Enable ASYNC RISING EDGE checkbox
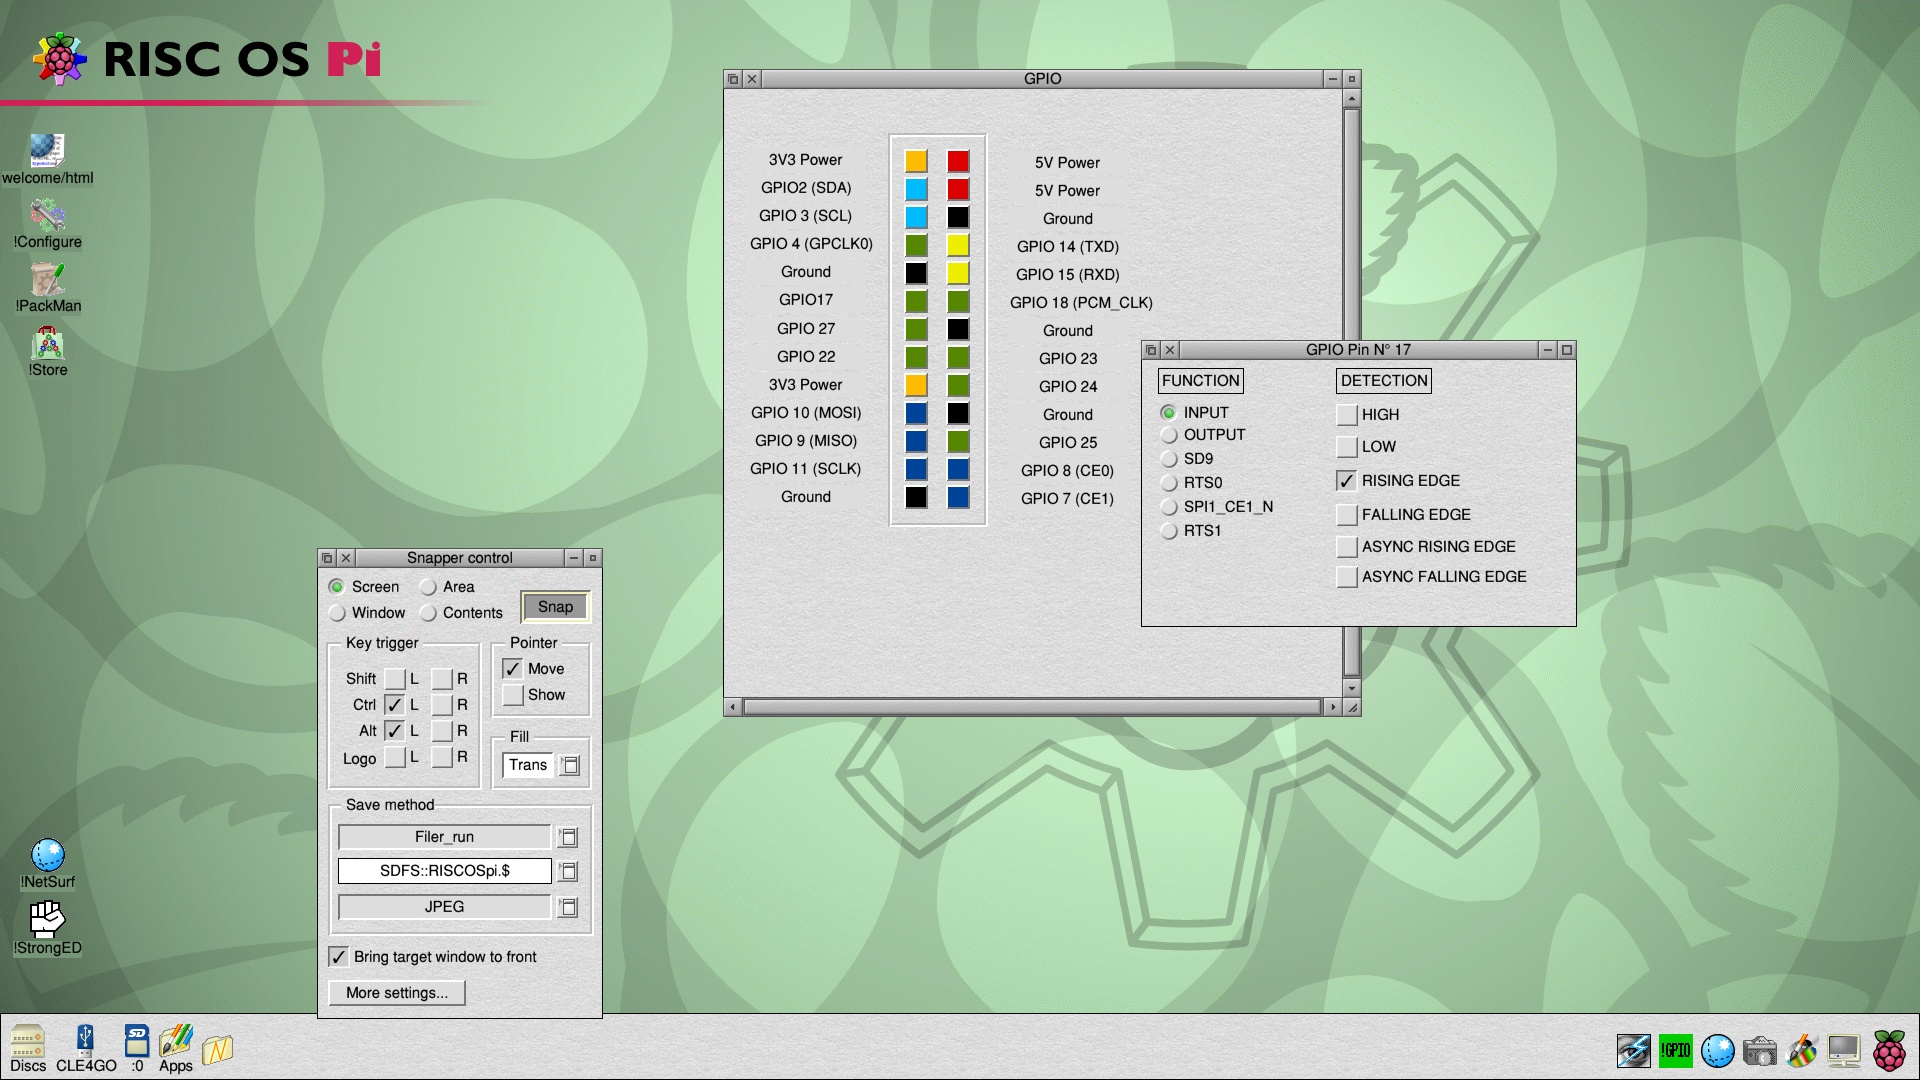The height and width of the screenshot is (1080, 1920). [1347, 547]
